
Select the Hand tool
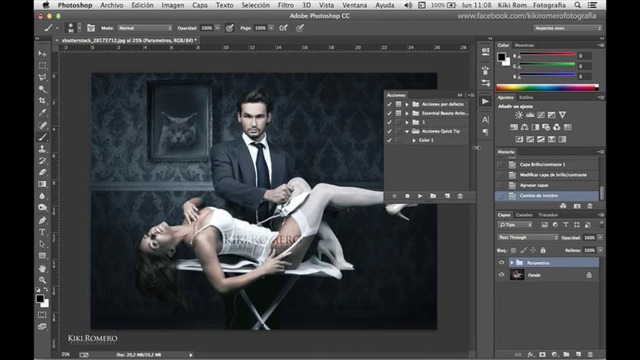click(42, 269)
